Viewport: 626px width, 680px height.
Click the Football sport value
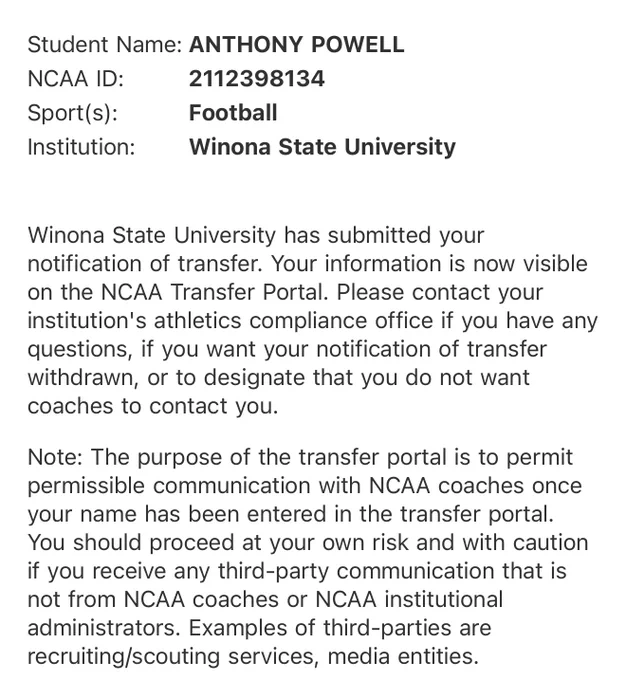233,113
